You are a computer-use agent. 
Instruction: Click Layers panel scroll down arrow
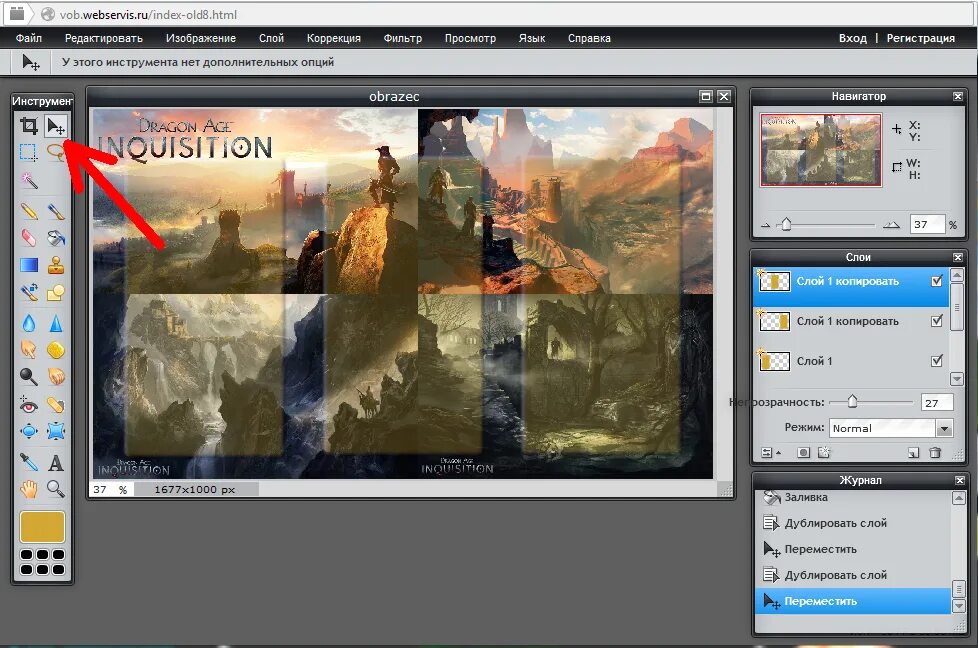point(957,379)
